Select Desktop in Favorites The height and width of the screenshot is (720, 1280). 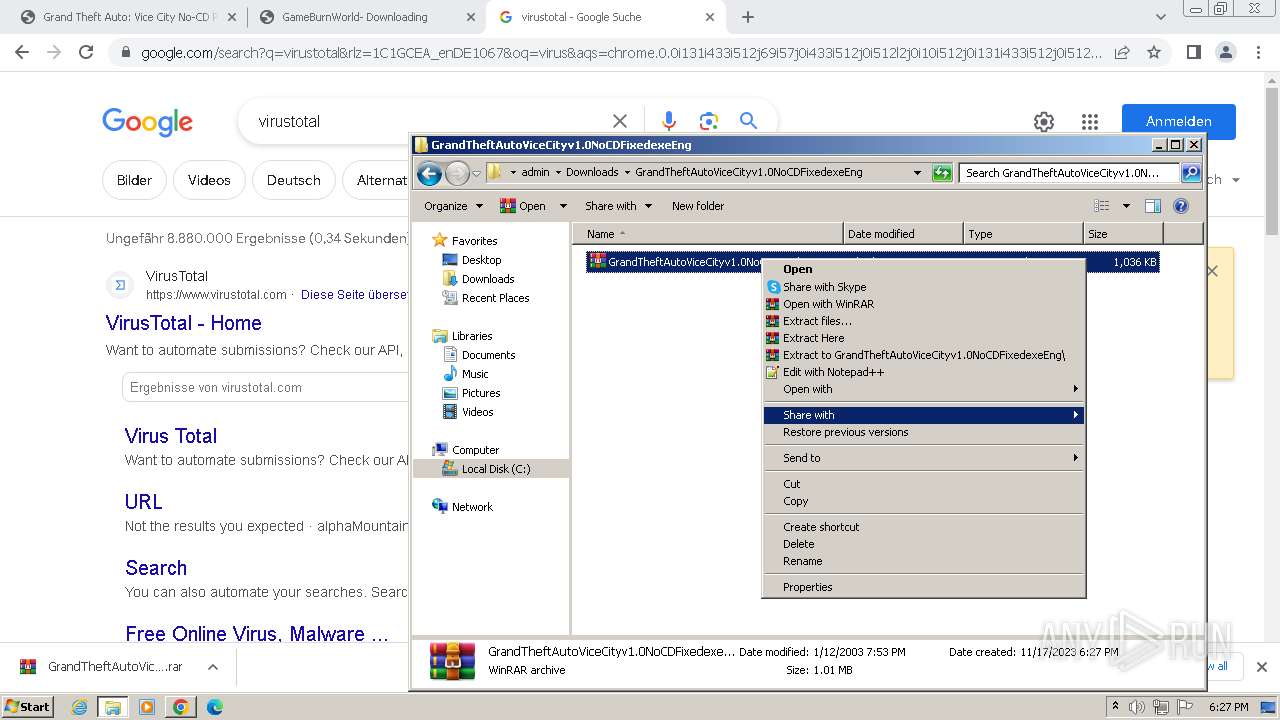(x=481, y=260)
